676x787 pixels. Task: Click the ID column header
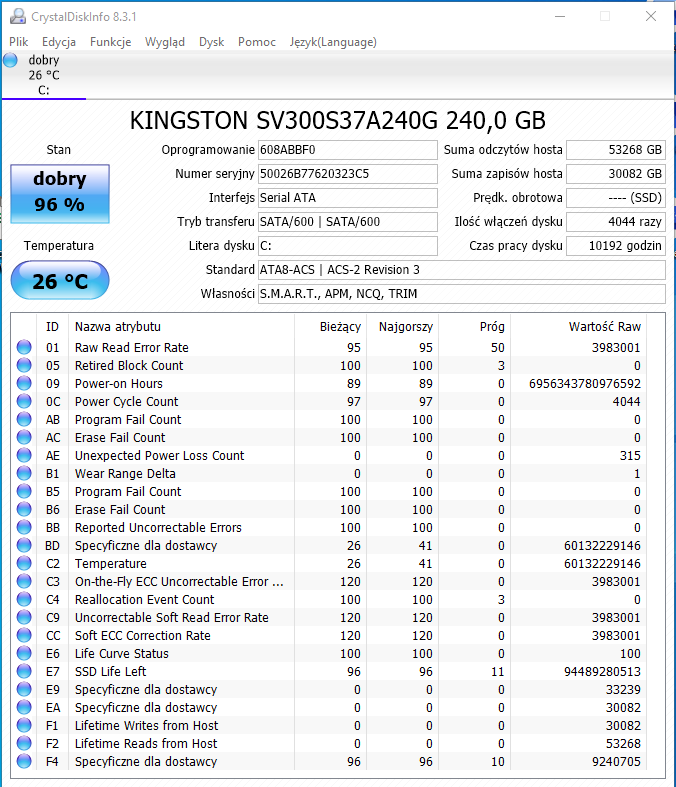point(52,327)
